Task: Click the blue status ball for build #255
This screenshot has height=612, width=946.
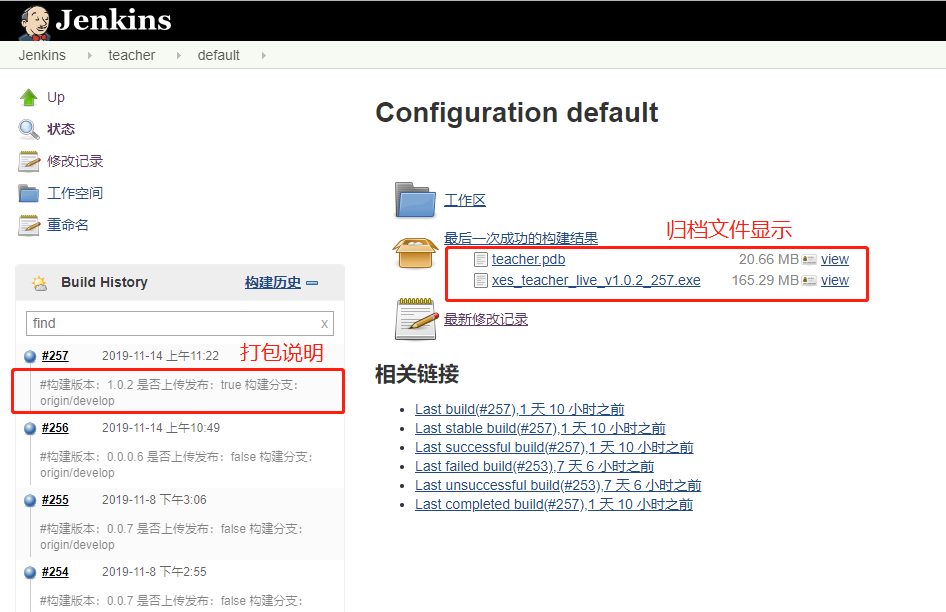Action: coord(30,500)
